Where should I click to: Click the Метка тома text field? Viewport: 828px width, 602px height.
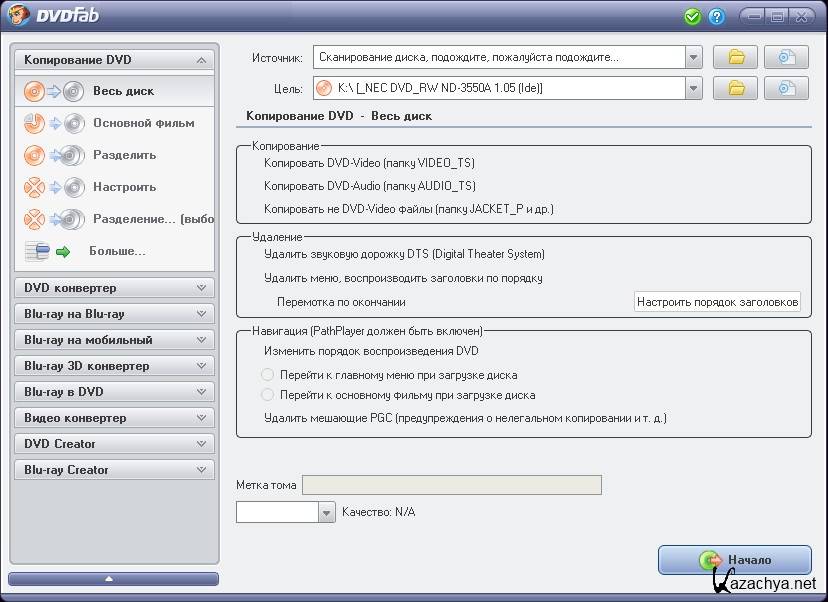(452, 485)
